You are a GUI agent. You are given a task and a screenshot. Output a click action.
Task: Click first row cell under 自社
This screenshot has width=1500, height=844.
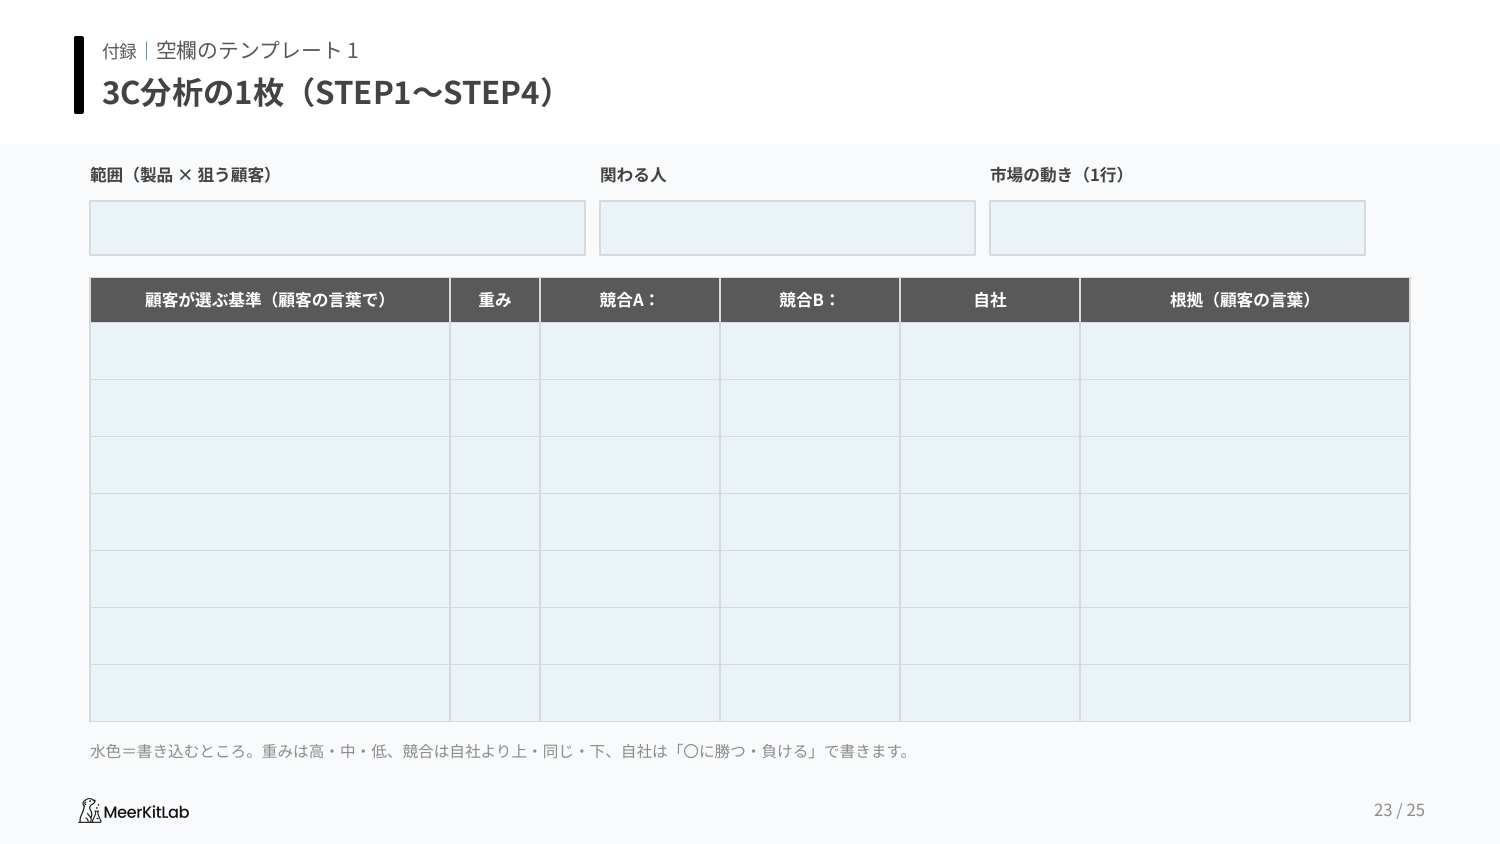[990, 351]
